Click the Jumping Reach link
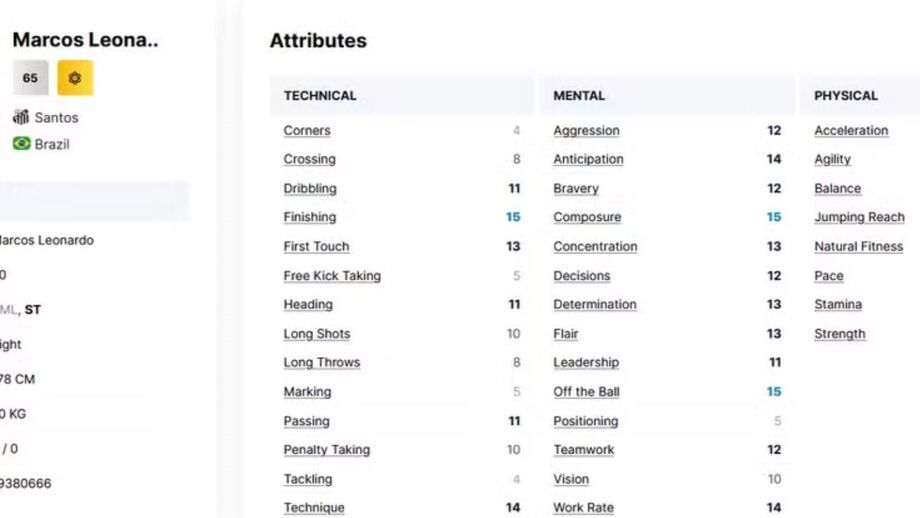This screenshot has width=920, height=518. tap(859, 217)
